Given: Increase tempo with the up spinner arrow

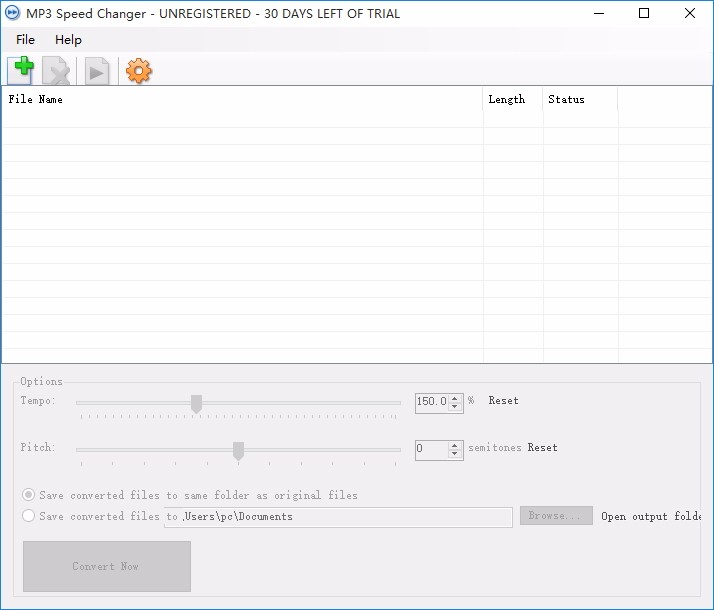Looking at the screenshot, I should pyautogui.click(x=454, y=398).
